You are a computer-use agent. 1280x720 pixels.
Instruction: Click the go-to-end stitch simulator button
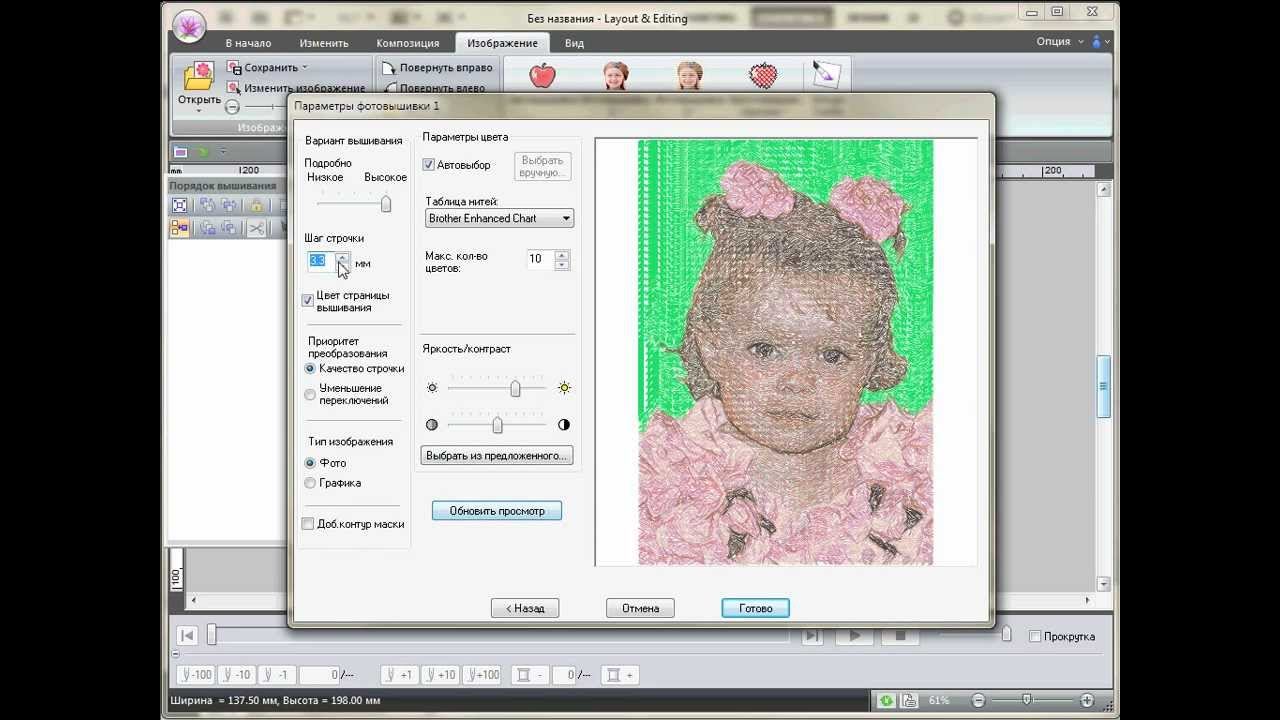[812, 636]
